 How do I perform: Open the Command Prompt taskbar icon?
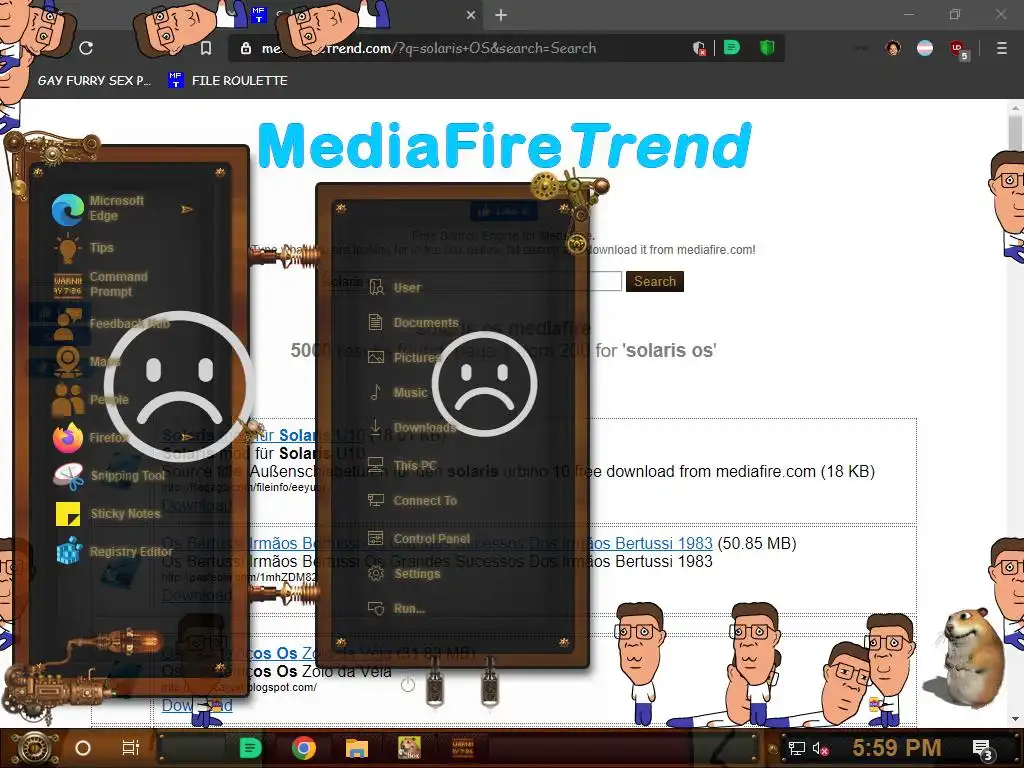point(463,748)
